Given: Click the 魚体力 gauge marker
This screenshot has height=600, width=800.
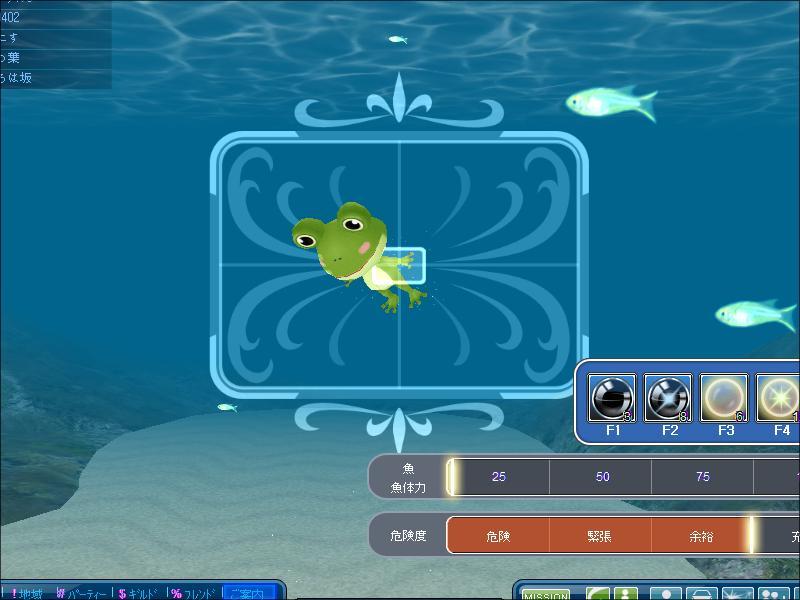Looking at the screenshot, I should [451, 477].
